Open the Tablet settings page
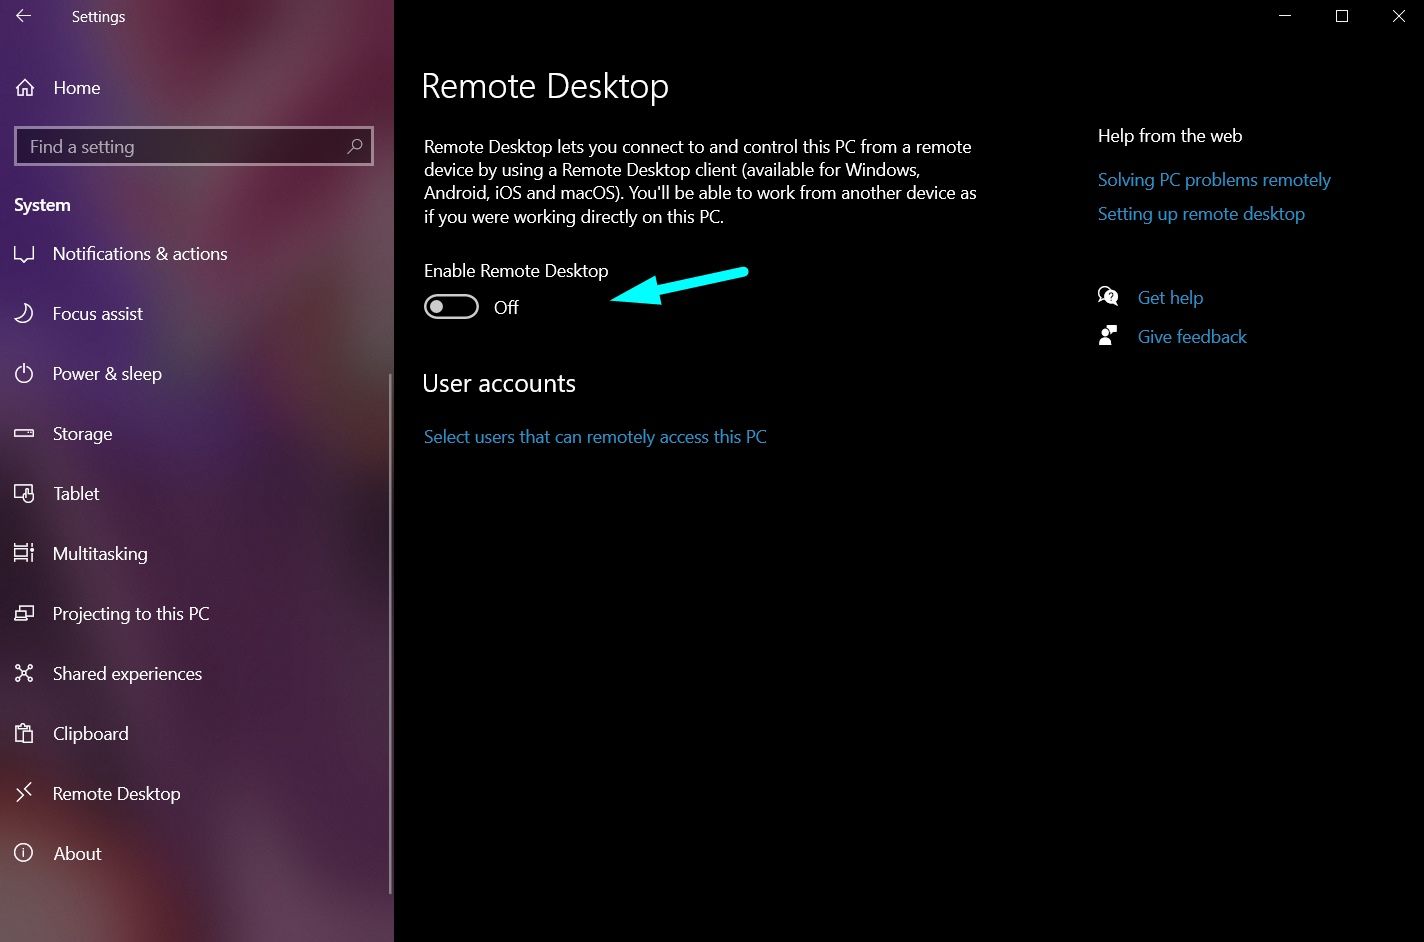The width and height of the screenshot is (1424, 942). (76, 494)
